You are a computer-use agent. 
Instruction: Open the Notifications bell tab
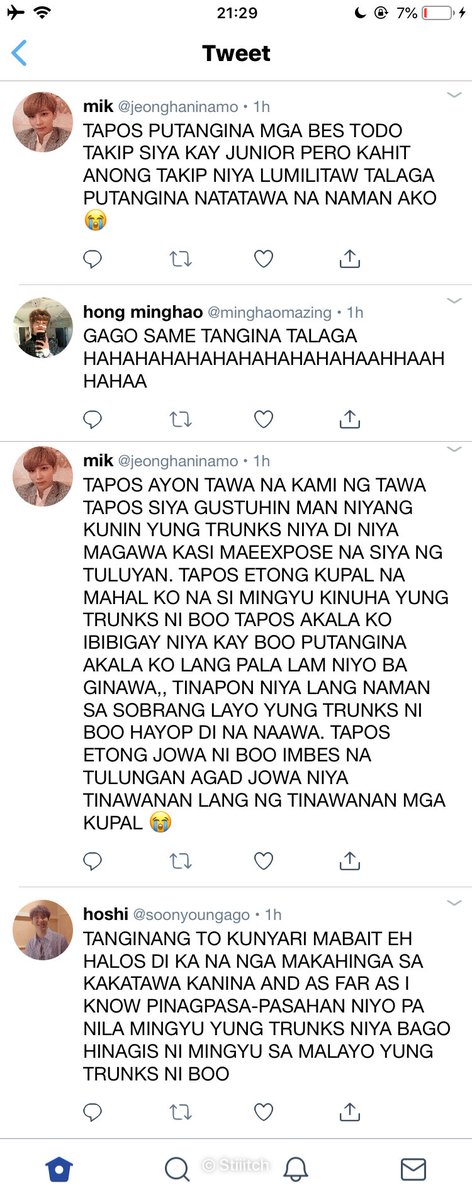tap(295, 1168)
